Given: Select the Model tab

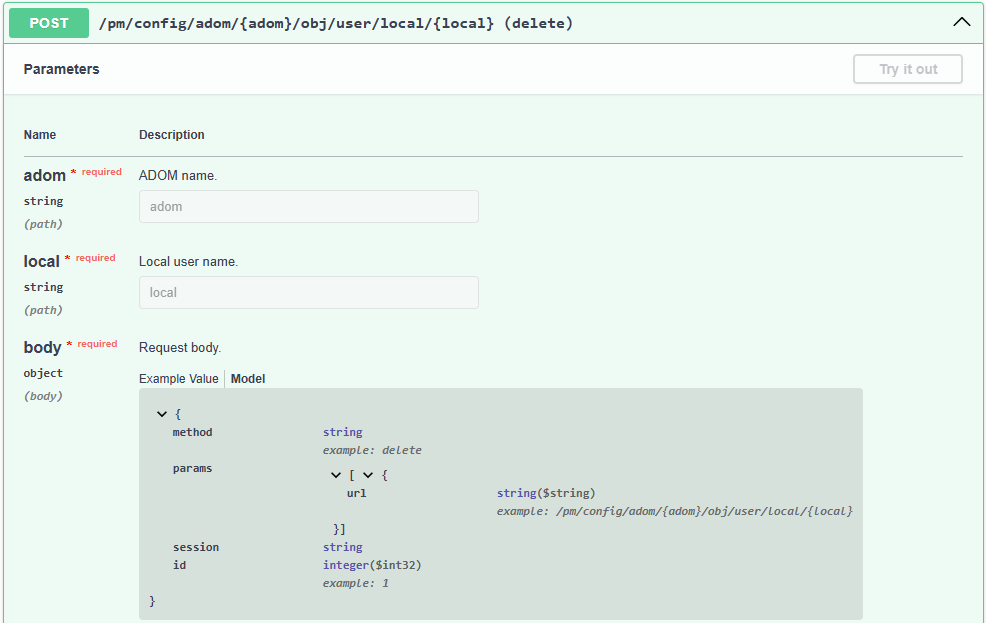Looking at the screenshot, I should click(x=248, y=379).
